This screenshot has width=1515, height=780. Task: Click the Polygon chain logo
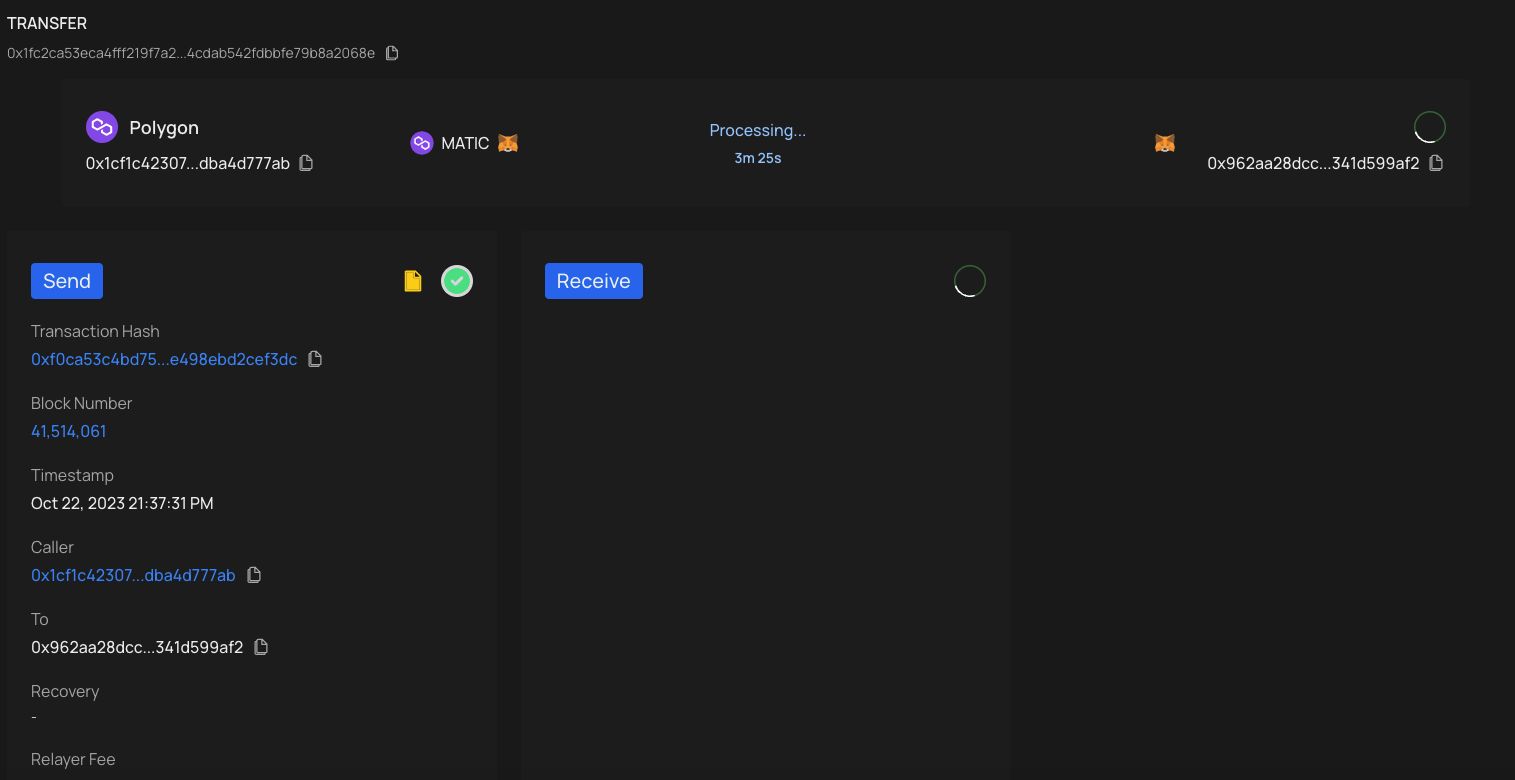102,127
